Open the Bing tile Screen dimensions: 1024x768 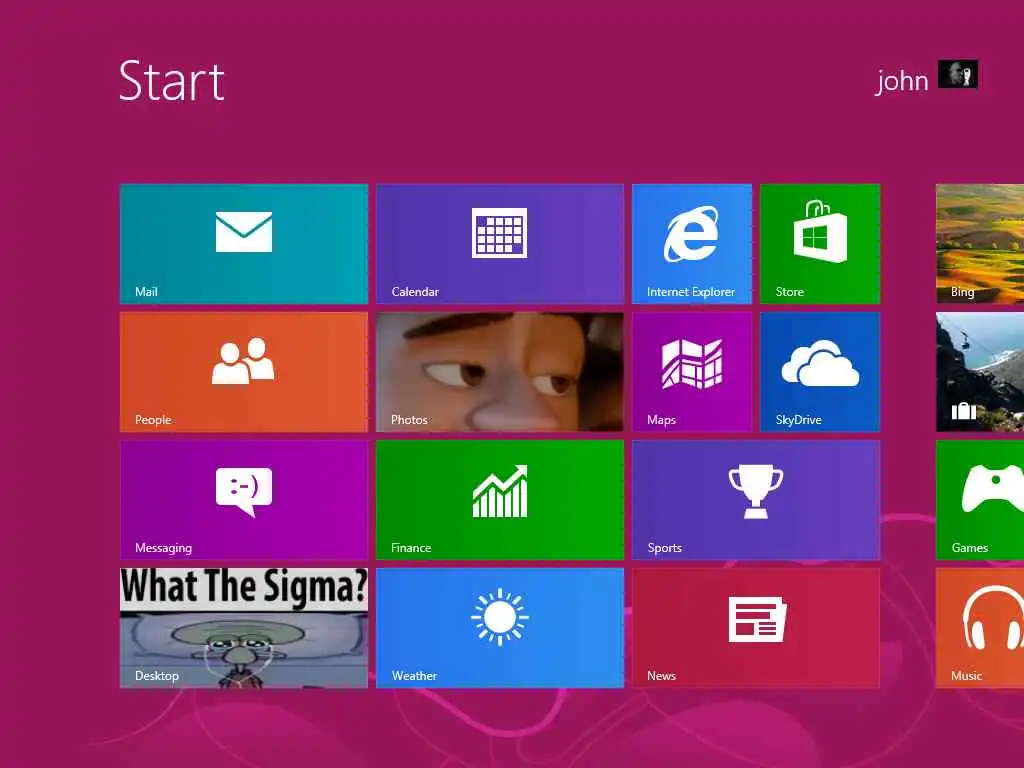(x=980, y=244)
